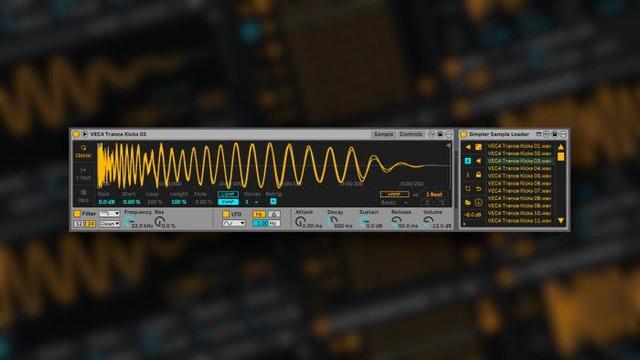Click the speaker preview icon in Sample Loader
Viewport: 640px width, 360px height.
tap(478, 161)
